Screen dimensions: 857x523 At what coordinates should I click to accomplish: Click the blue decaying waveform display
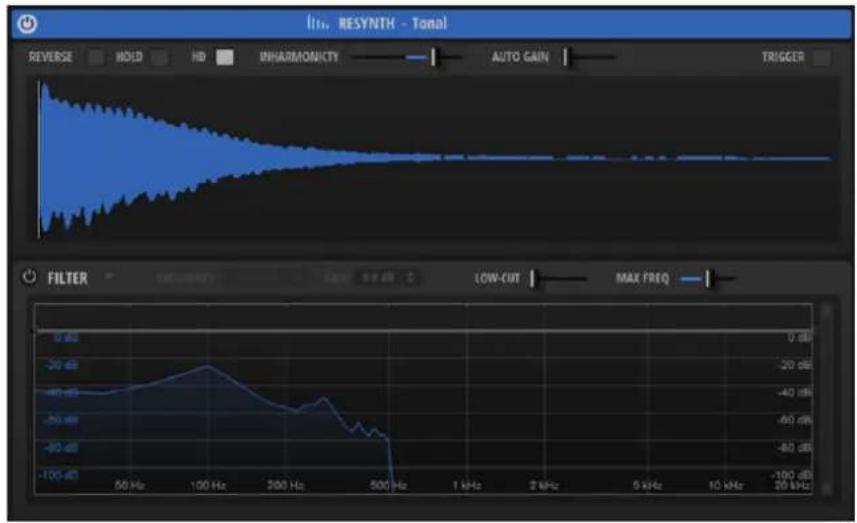(x=435, y=158)
